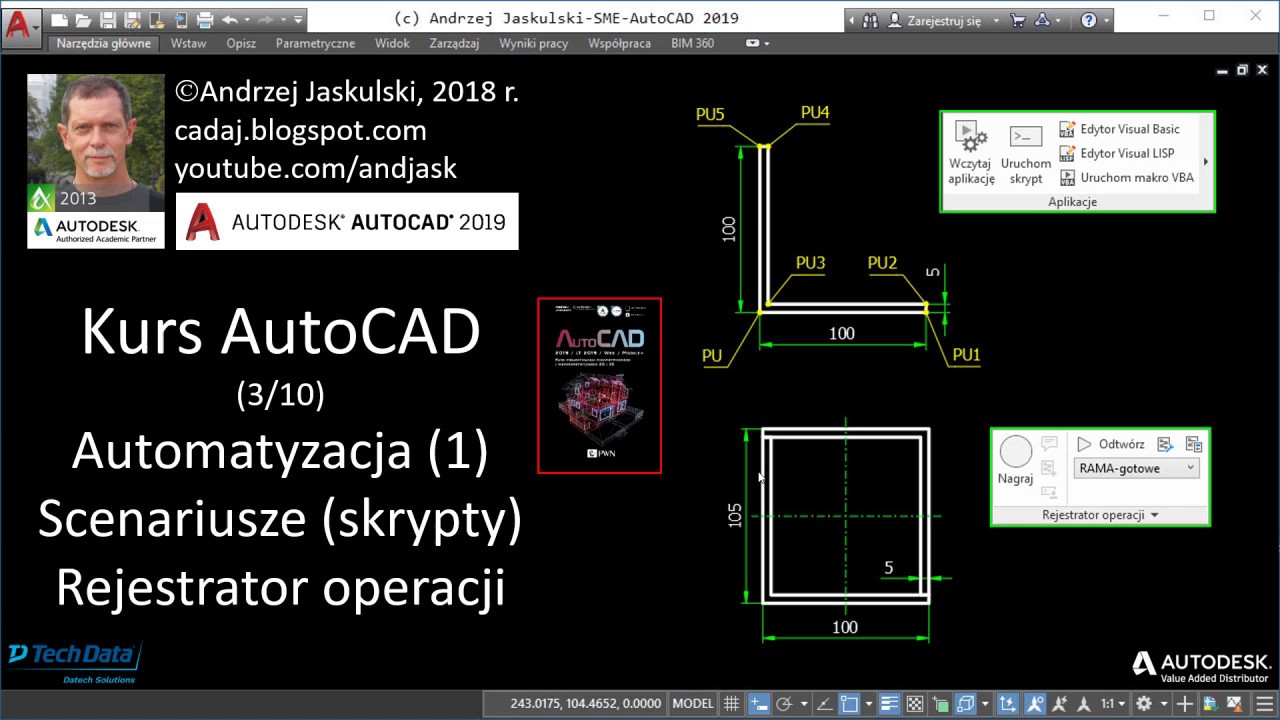This screenshot has height=720, width=1280.
Task: Click the binoculars search icon
Action: [870, 20]
